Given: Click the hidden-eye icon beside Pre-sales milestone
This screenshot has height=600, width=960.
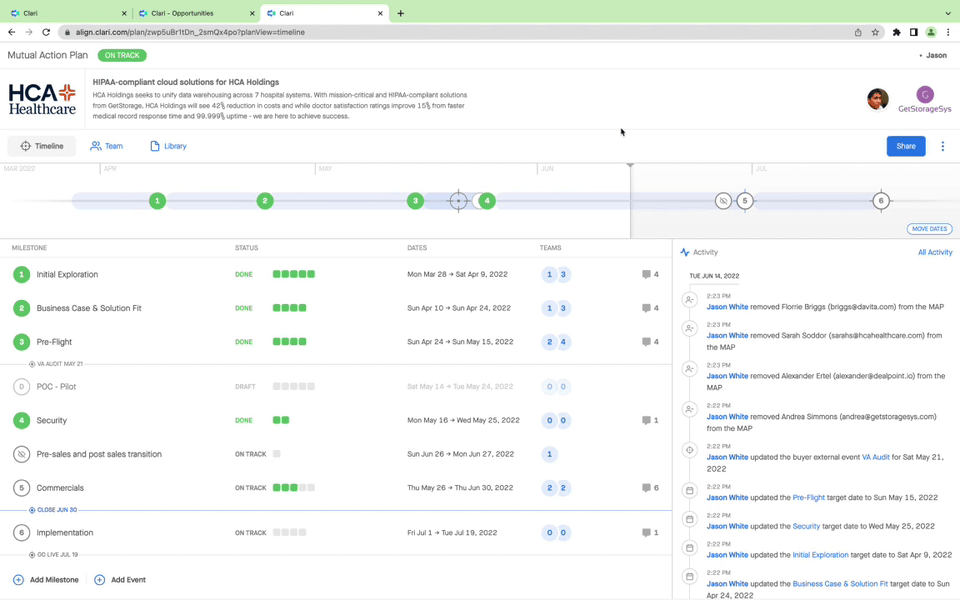Looking at the screenshot, I should point(21,454).
